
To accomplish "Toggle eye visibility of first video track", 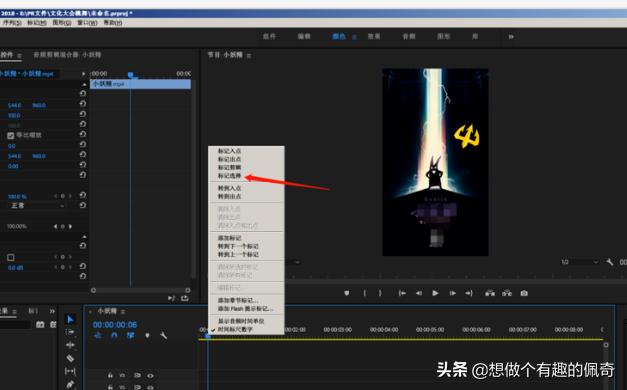I will tap(150, 376).
